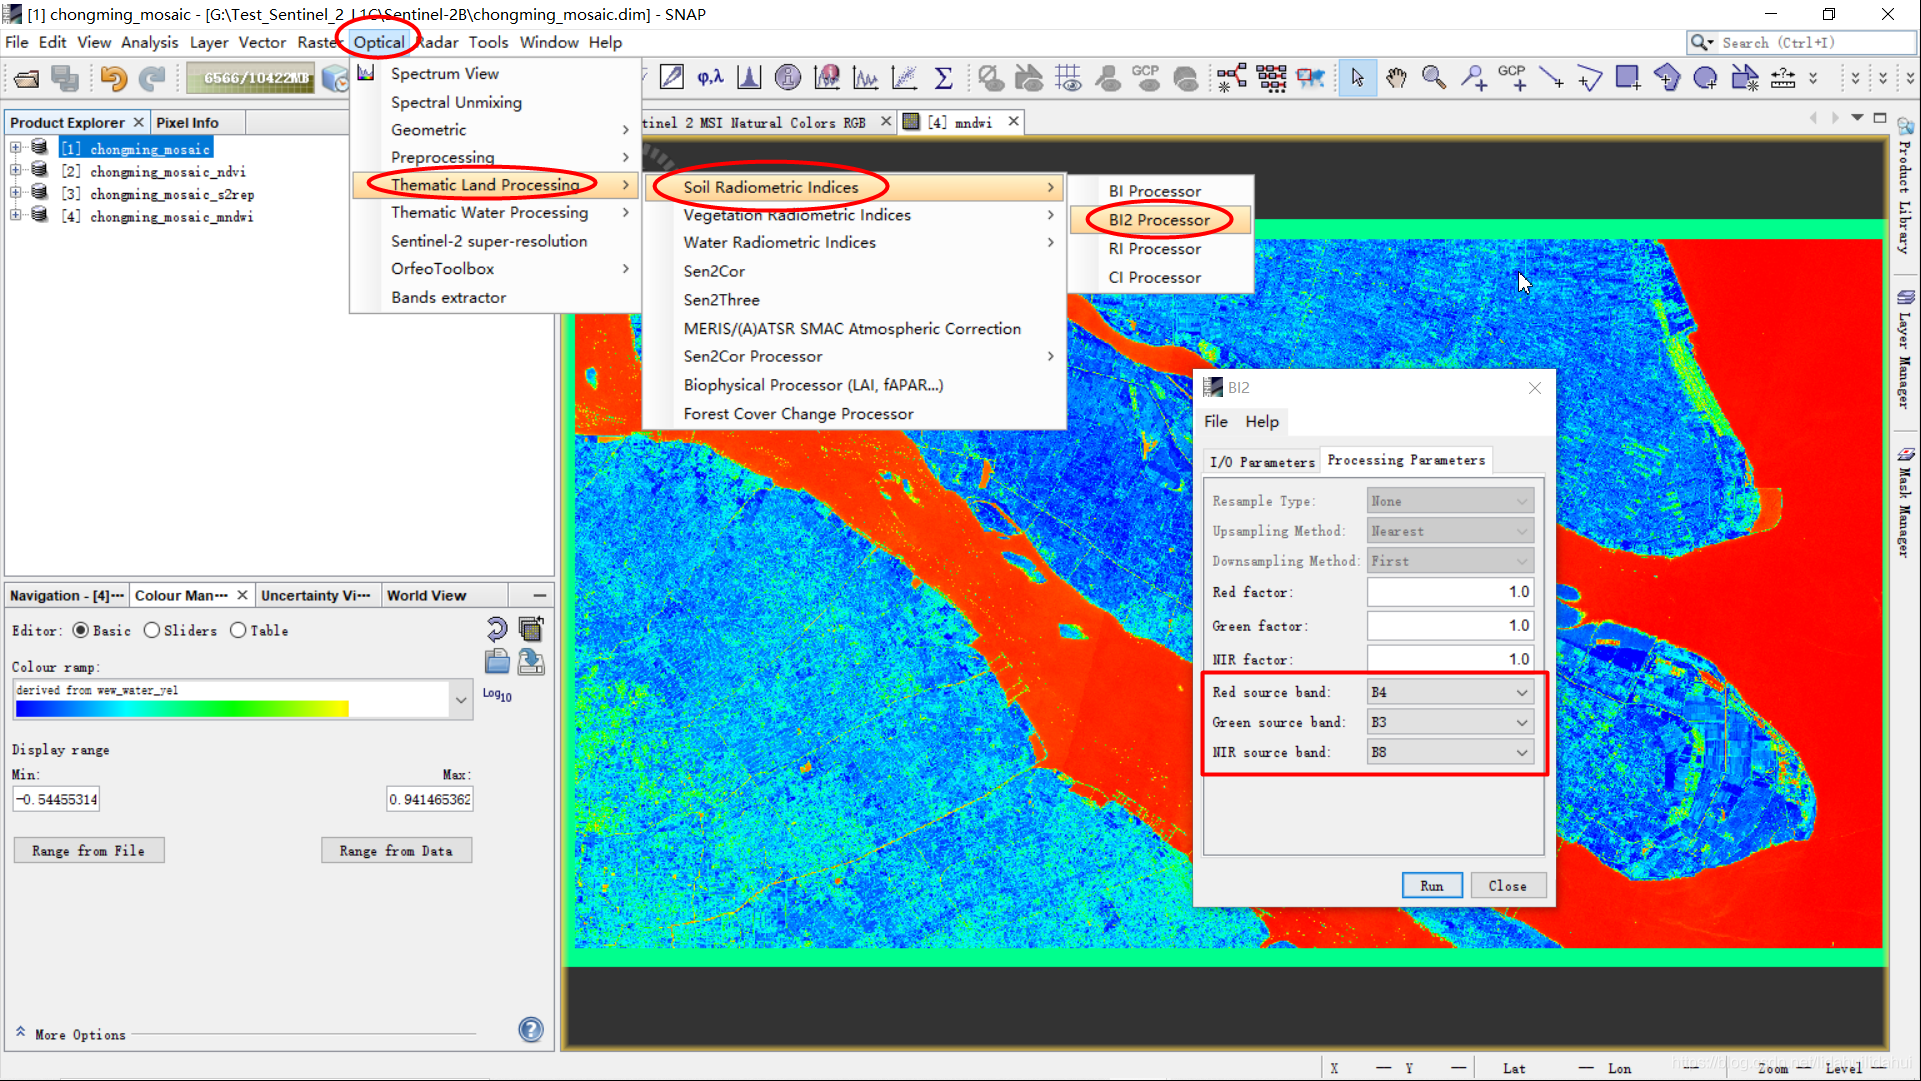Image resolution: width=1921 pixels, height=1081 pixels.
Task: Click Close button in BI2 dialog
Action: coord(1505,884)
